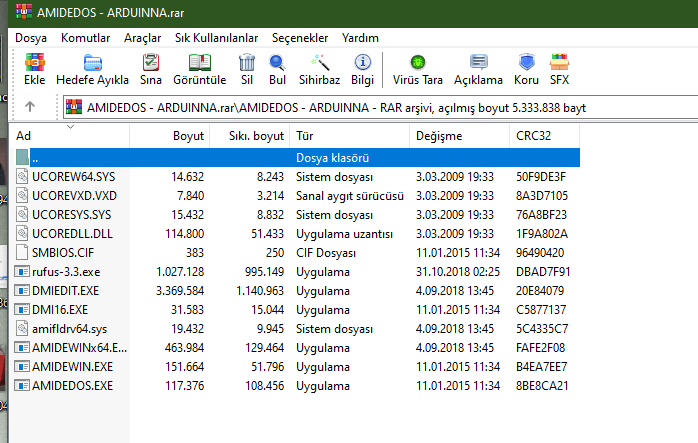Click the AMIDEWIN.EXE application icon
This screenshot has height=443, width=698.
tap(22, 366)
